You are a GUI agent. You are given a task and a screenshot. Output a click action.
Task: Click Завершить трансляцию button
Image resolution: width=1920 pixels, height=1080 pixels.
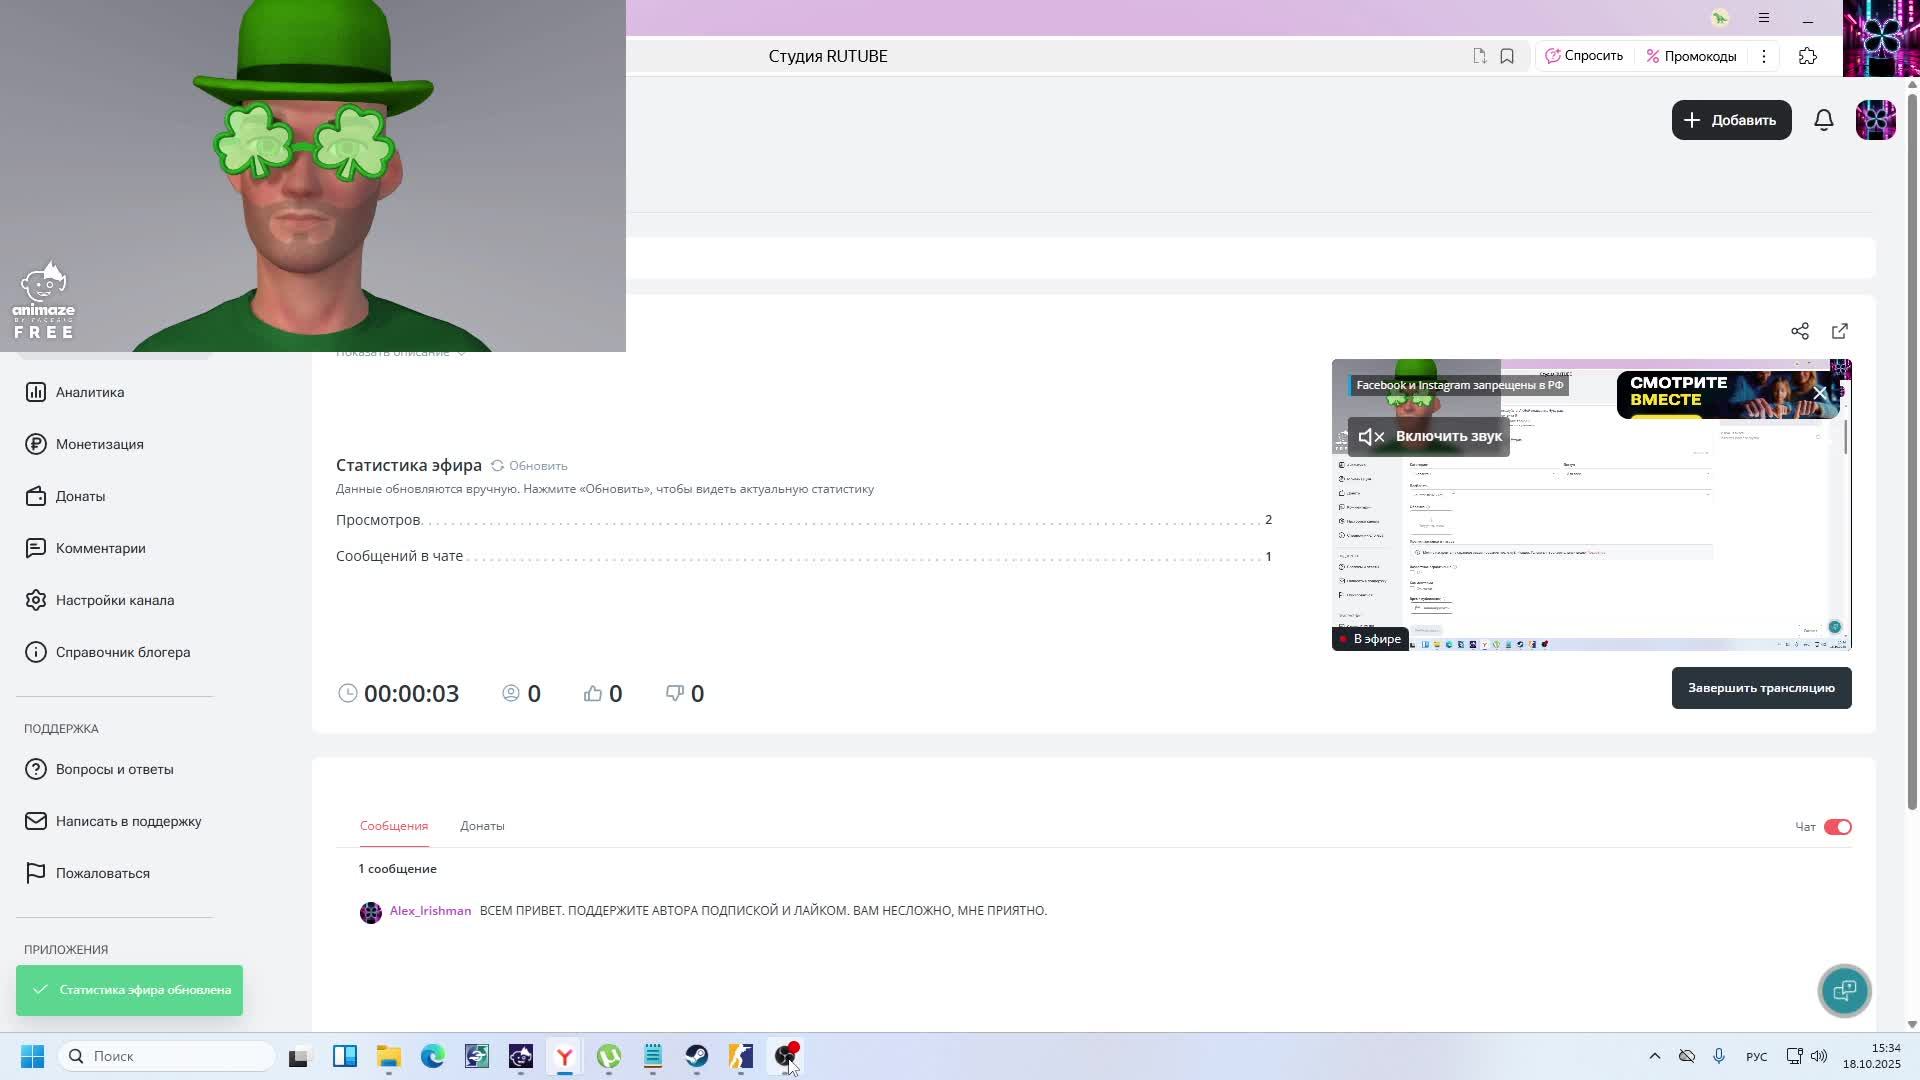pyautogui.click(x=1760, y=688)
